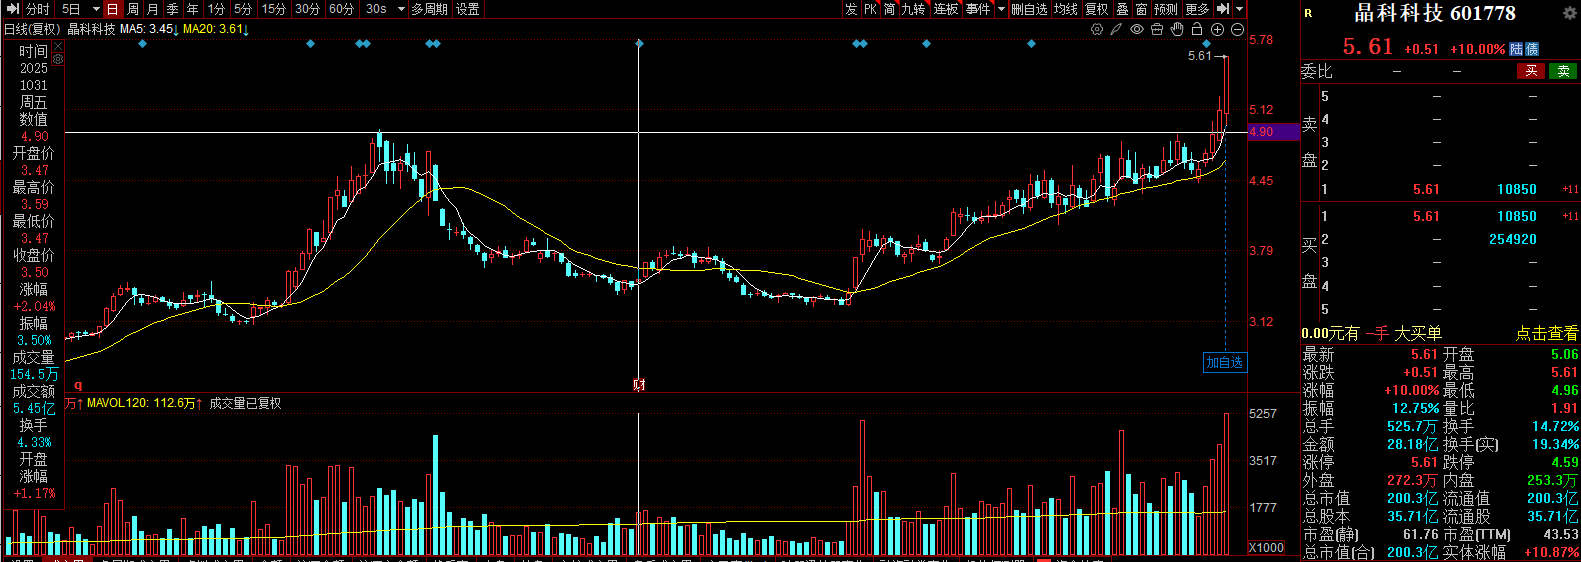Screen dimensions: 1581x562
Task: Switch to the 15分 timeframe tab
Action: pos(274,9)
